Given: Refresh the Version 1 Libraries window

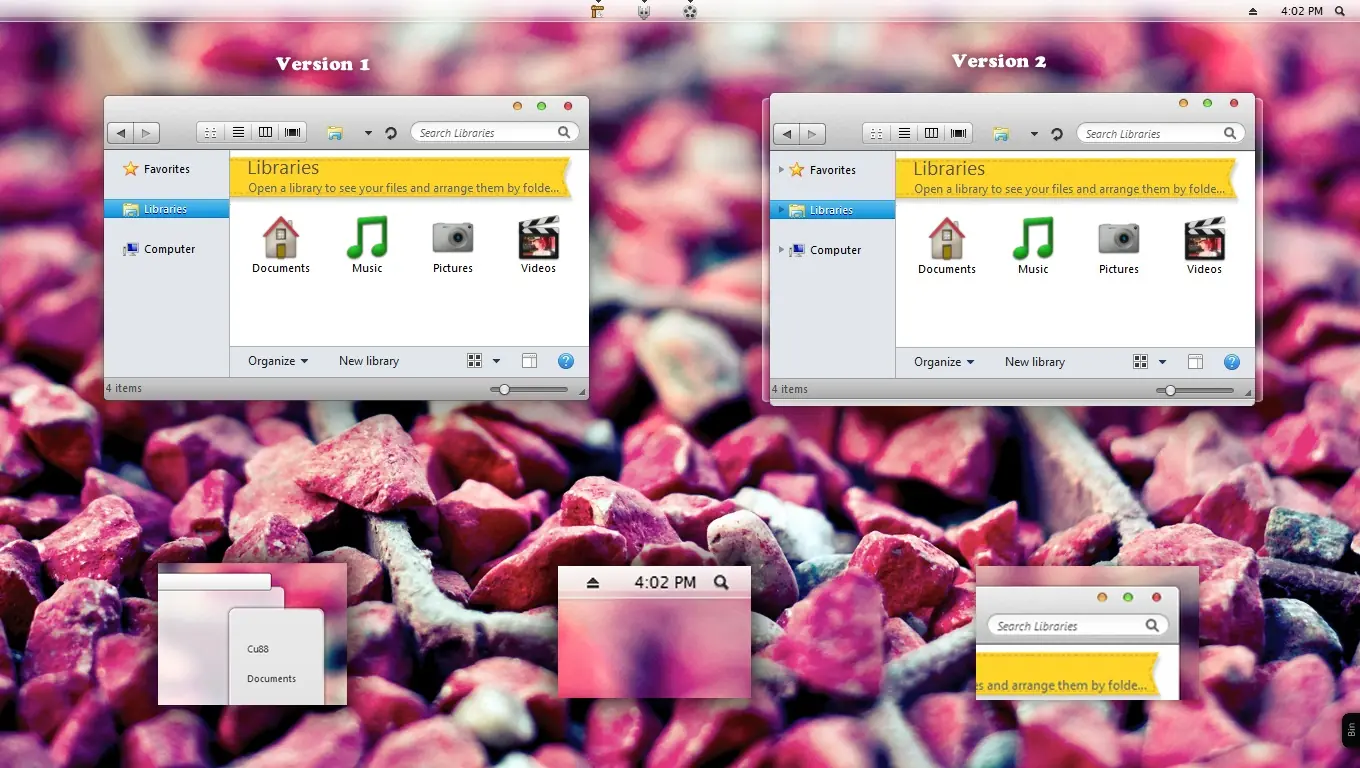Looking at the screenshot, I should coord(391,133).
